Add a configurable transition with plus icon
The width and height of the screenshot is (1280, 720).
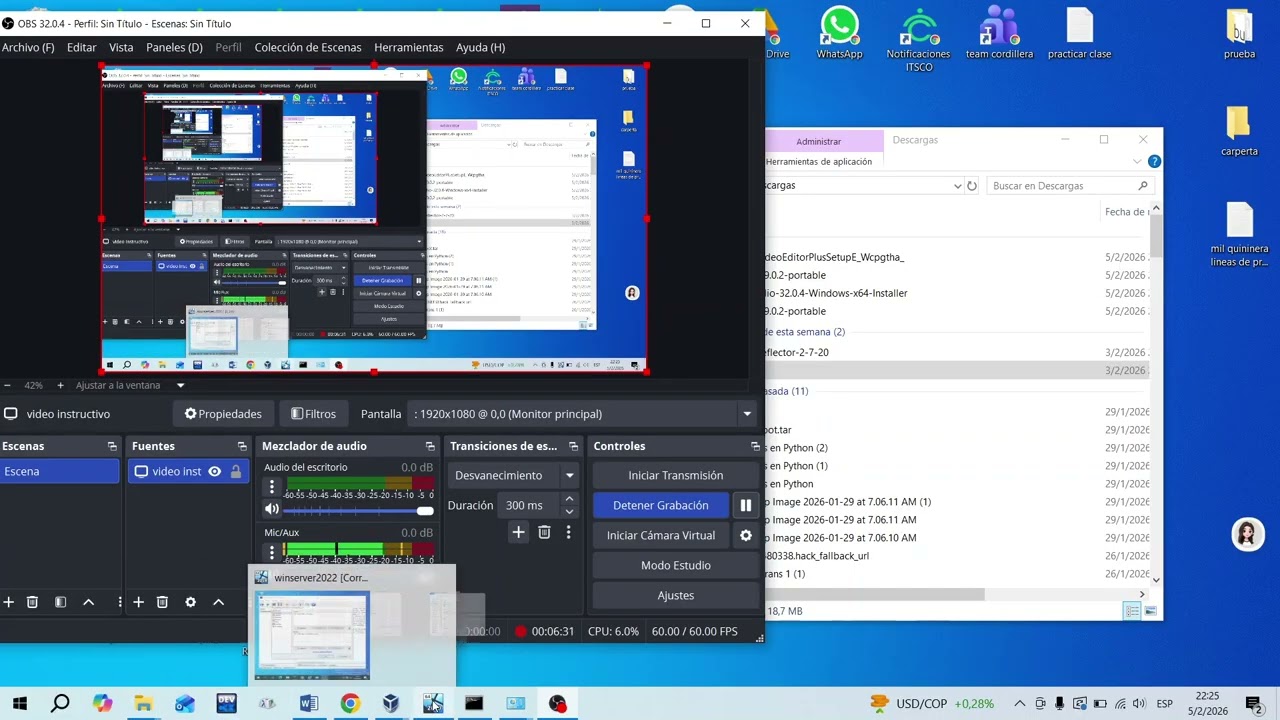[x=518, y=532]
